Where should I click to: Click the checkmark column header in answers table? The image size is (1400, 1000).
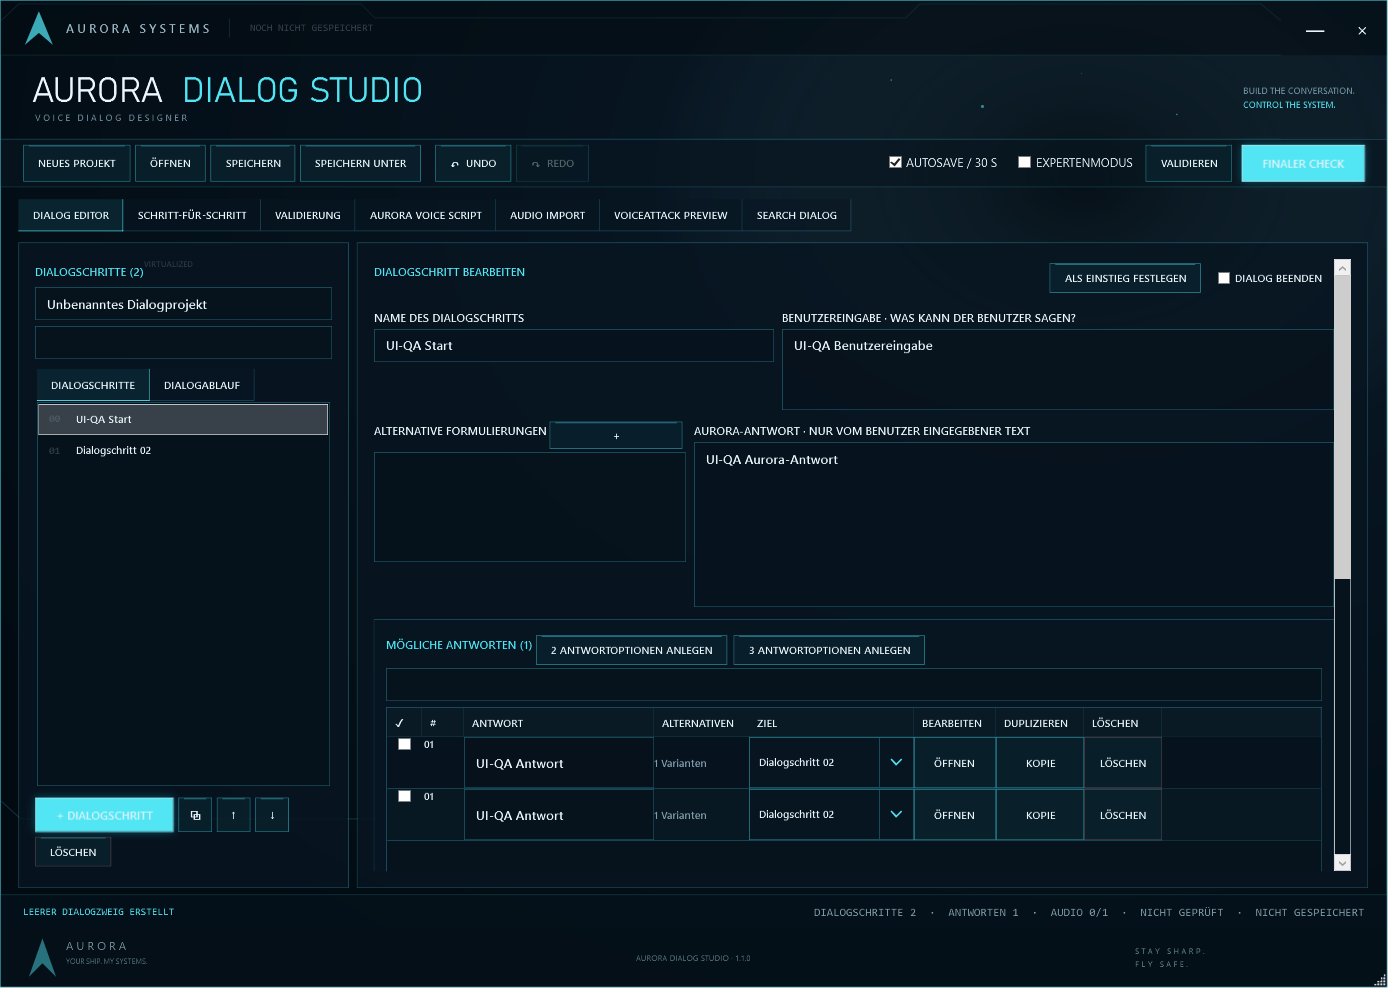click(x=400, y=723)
